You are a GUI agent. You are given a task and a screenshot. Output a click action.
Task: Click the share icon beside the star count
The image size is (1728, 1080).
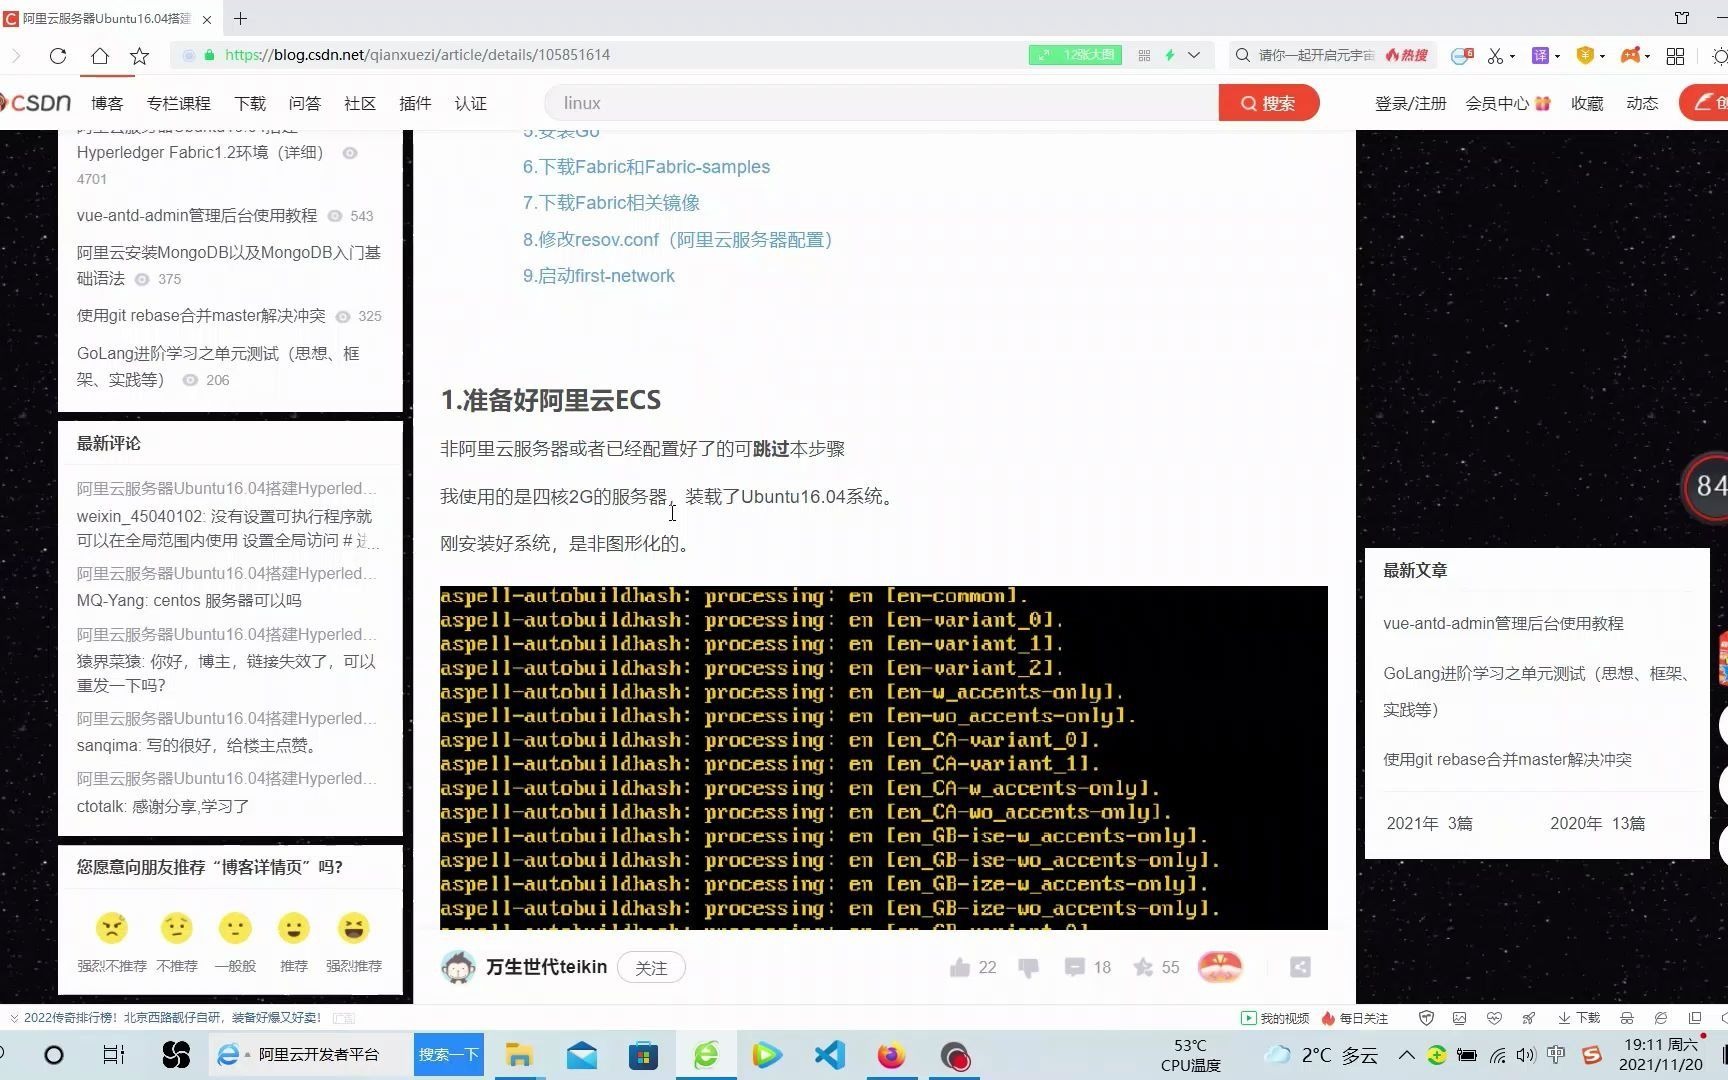tap(1299, 967)
